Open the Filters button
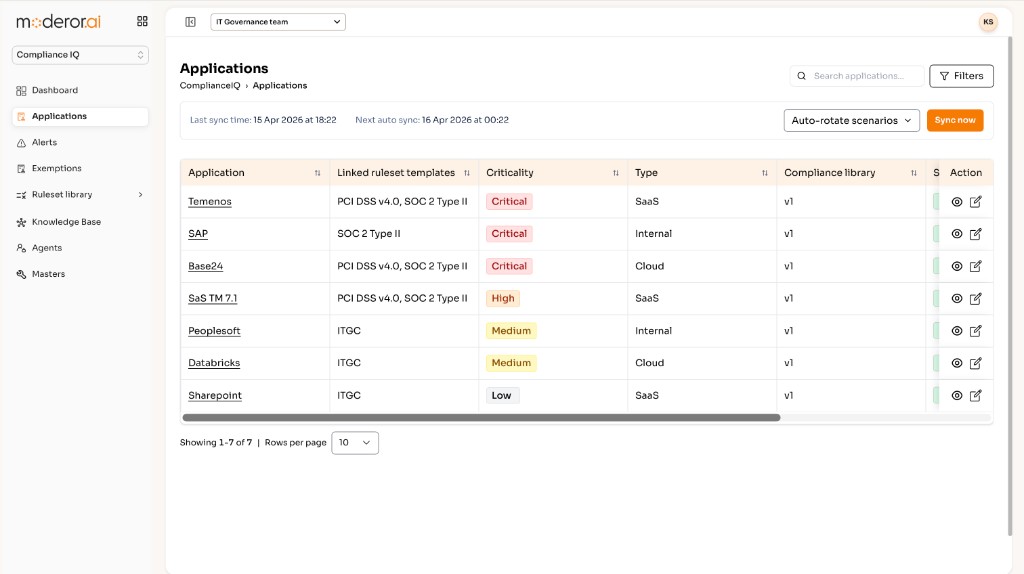 point(961,76)
